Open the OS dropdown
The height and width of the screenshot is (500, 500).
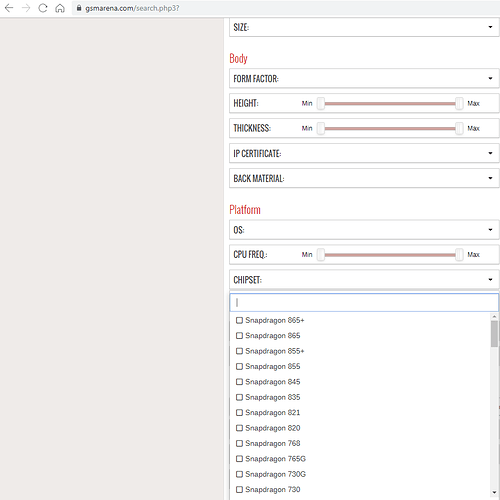364,230
